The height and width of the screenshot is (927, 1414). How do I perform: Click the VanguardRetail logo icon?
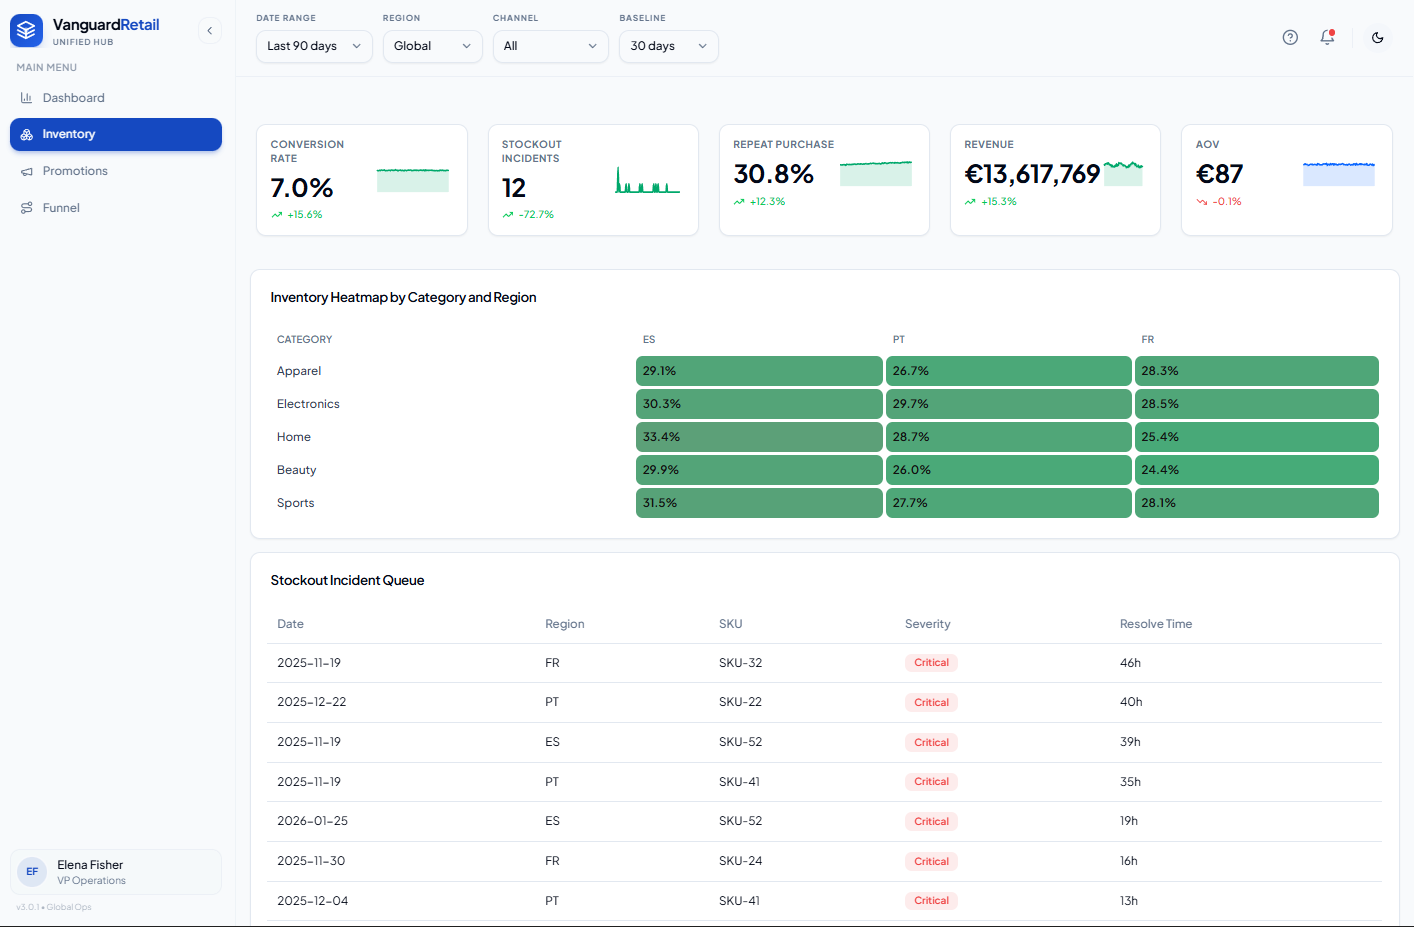point(27,31)
